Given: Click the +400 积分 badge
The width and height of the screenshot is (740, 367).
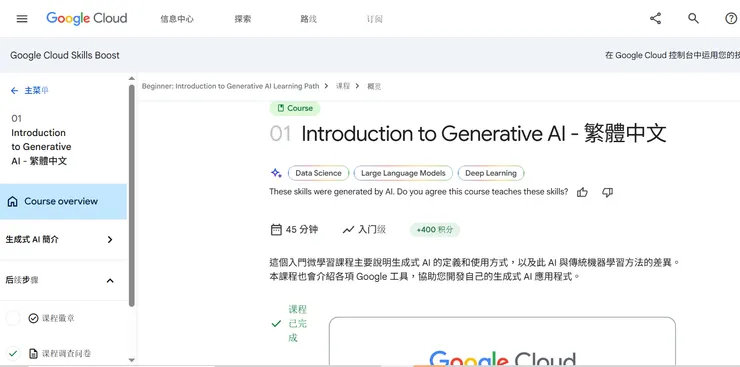Looking at the screenshot, I should (435, 230).
